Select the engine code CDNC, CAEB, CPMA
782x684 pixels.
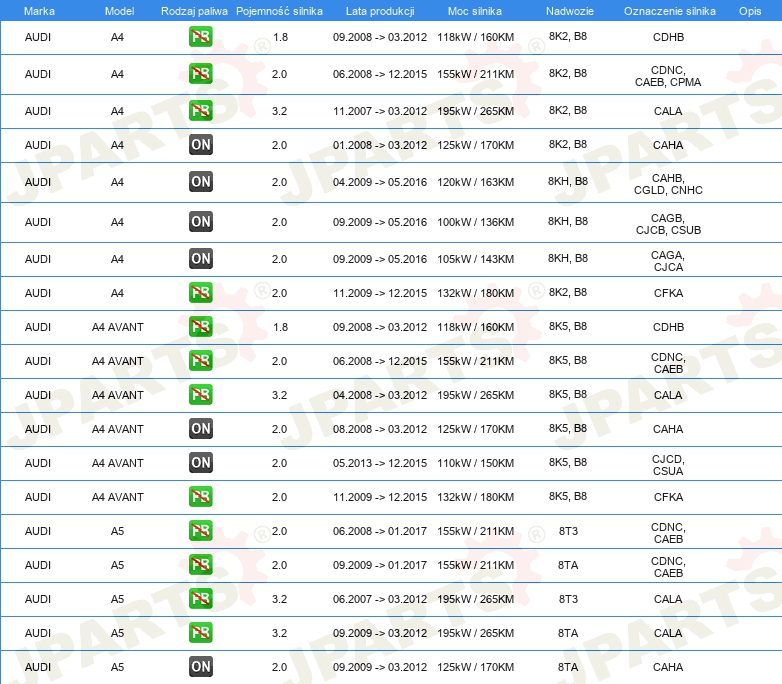pyautogui.click(x=668, y=76)
